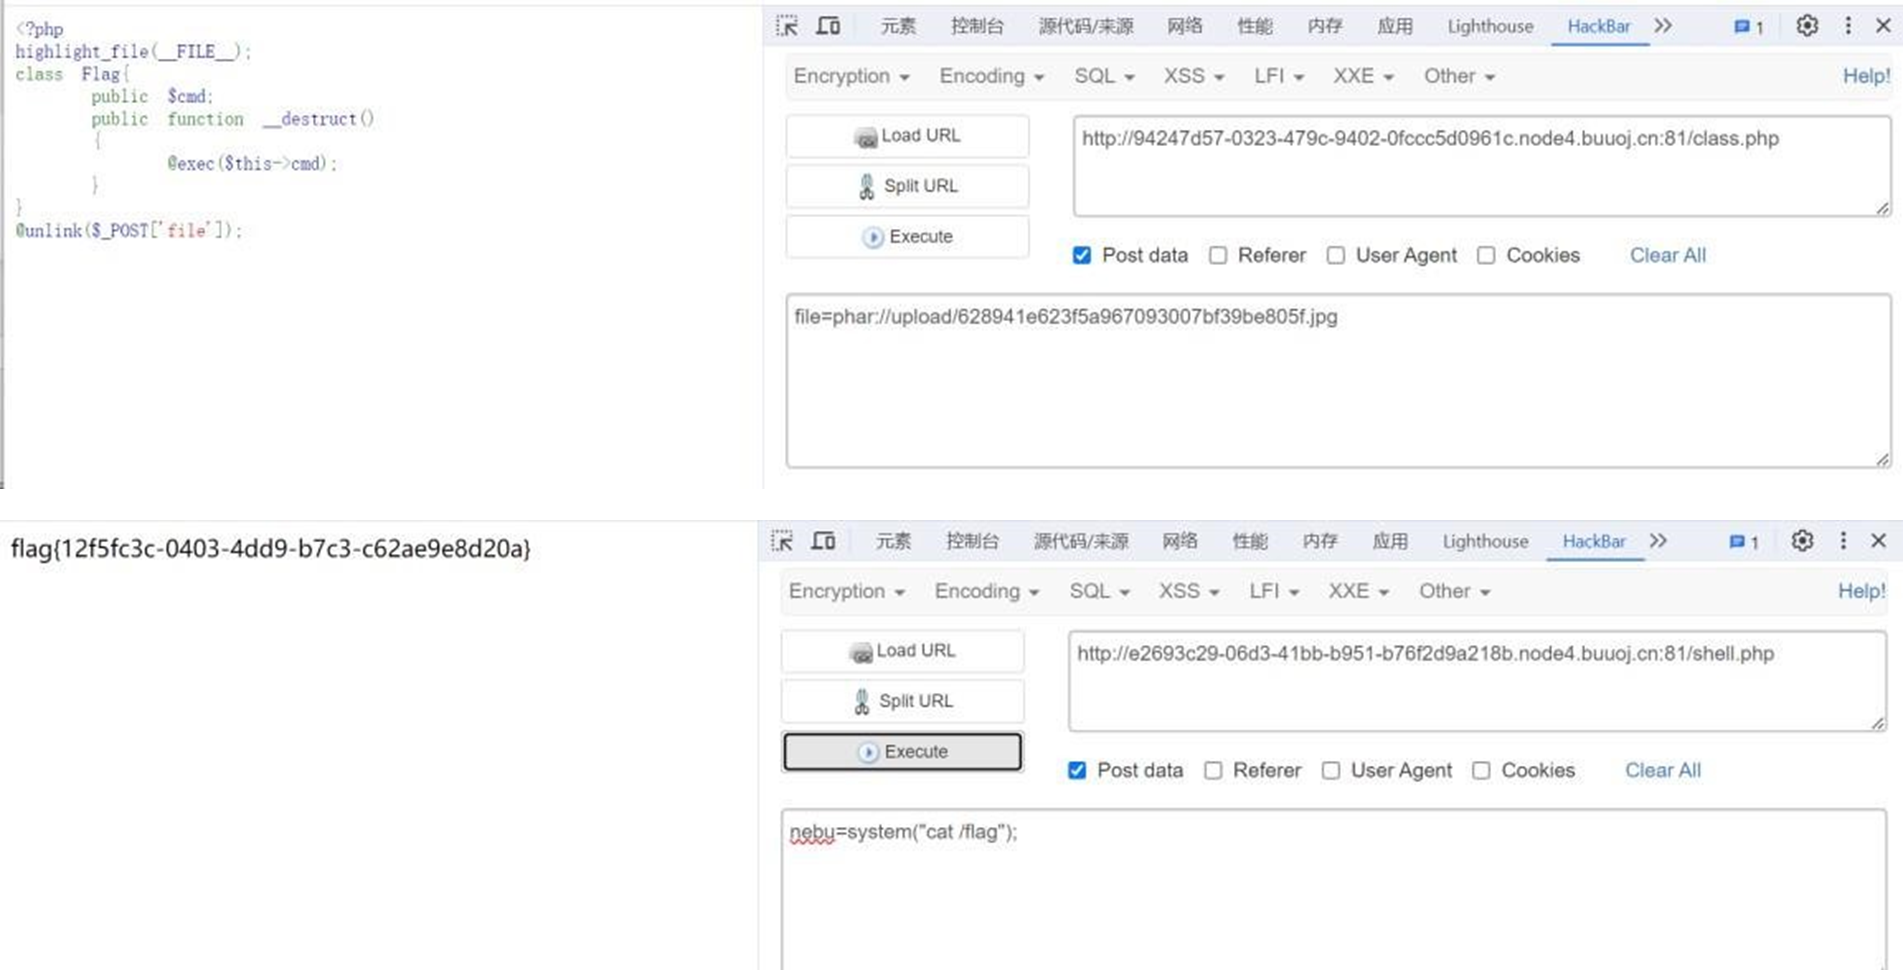Viewport: 1903px width, 970px height.
Task: Switch to Lighthouse tab in top DevTools
Action: pyautogui.click(x=1489, y=27)
